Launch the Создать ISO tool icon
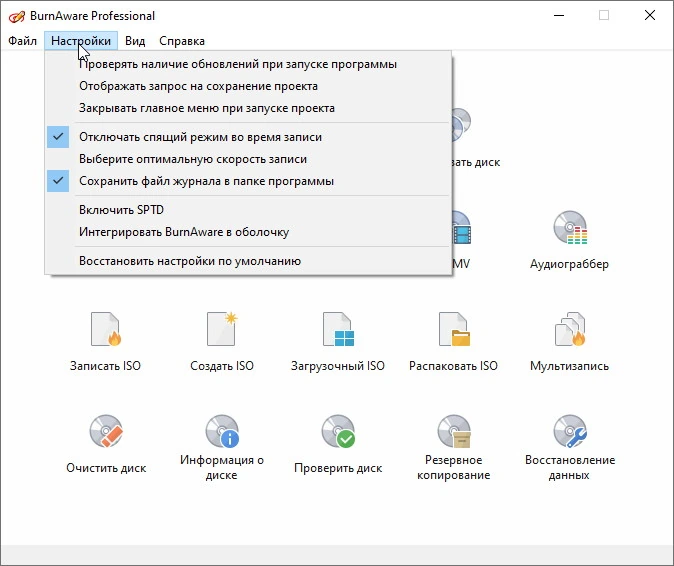The width and height of the screenshot is (674, 566). (x=222, y=329)
